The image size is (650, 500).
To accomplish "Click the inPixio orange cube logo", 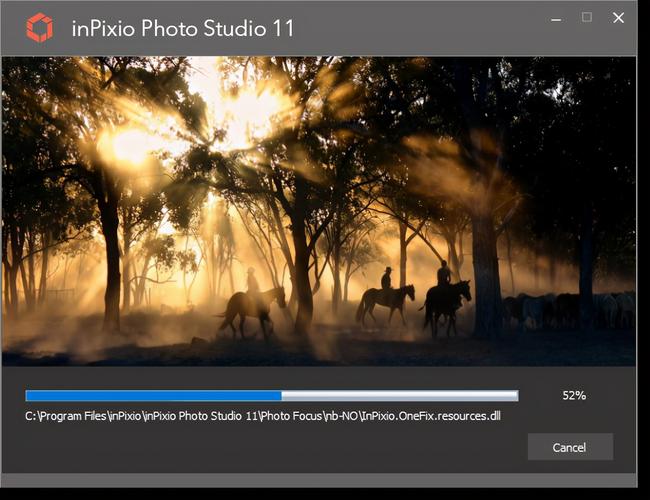I will pos(39,28).
